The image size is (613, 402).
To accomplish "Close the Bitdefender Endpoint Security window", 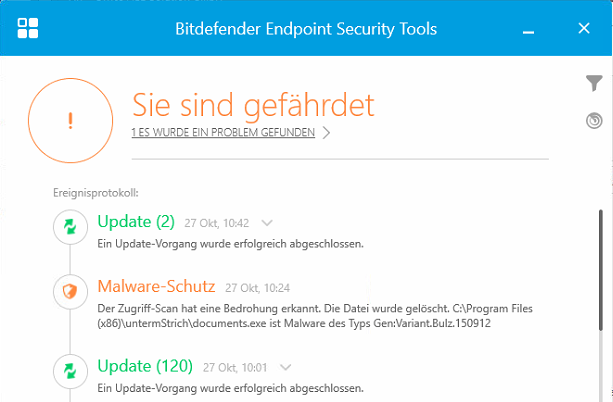I will click(584, 28).
